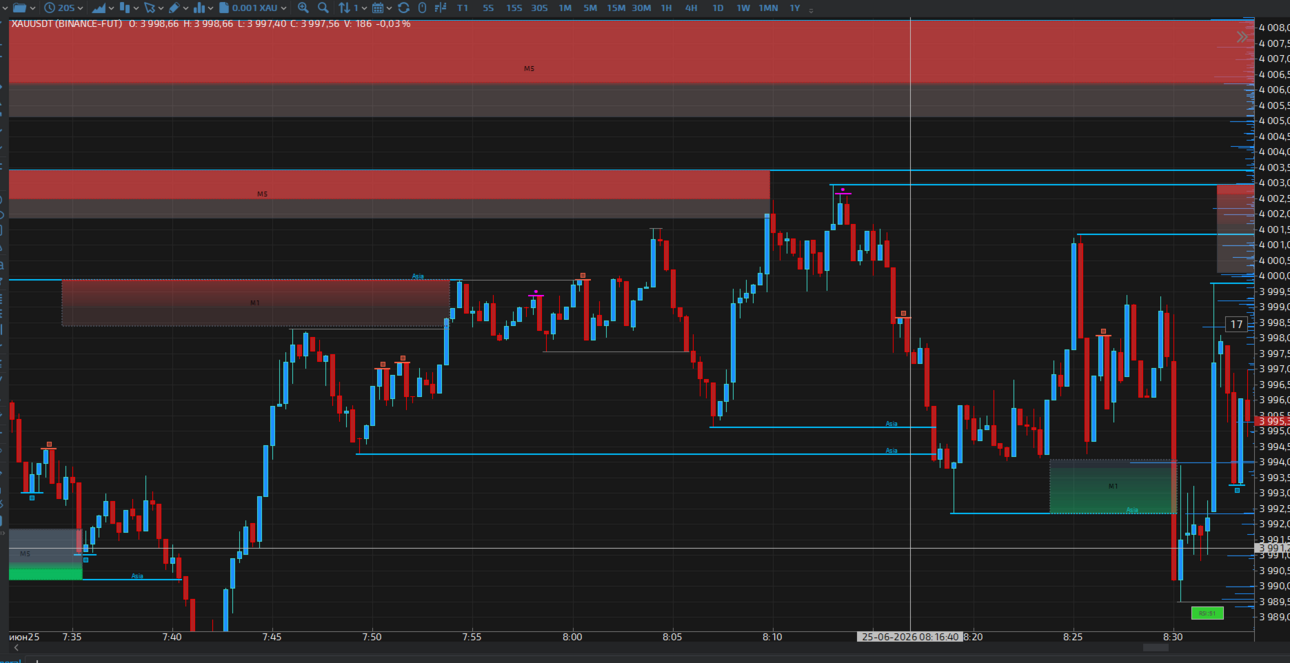Toggle the mouse mode icon
Viewport: 1290px width, 663px height.
point(422,7)
